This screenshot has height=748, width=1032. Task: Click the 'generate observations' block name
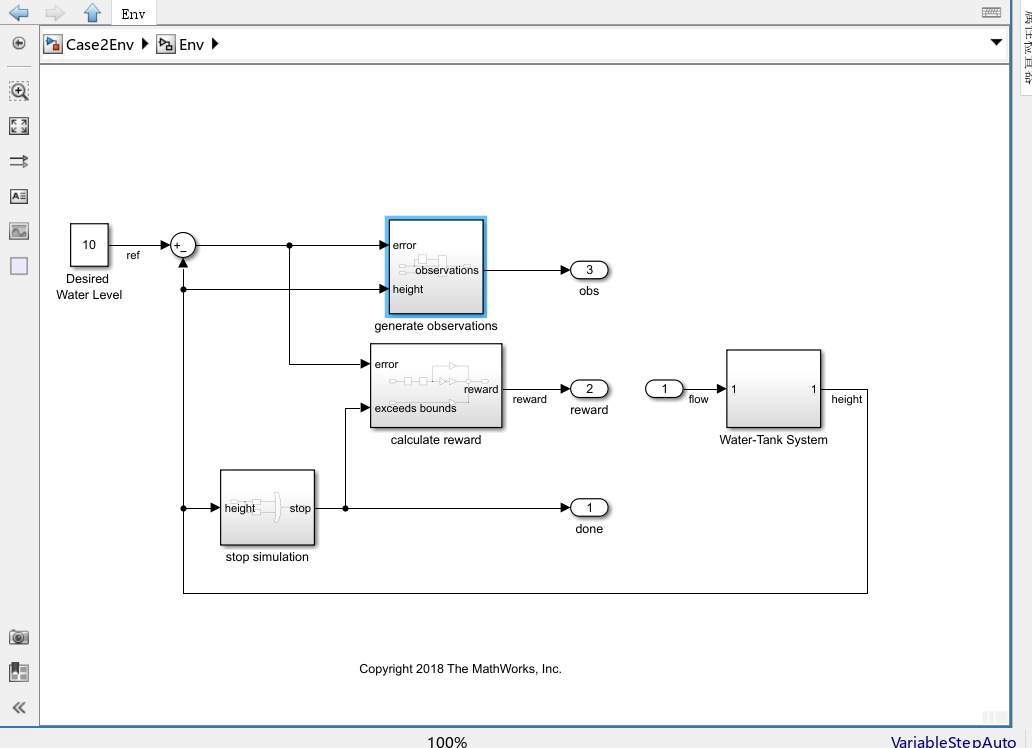(x=436, y=326)
